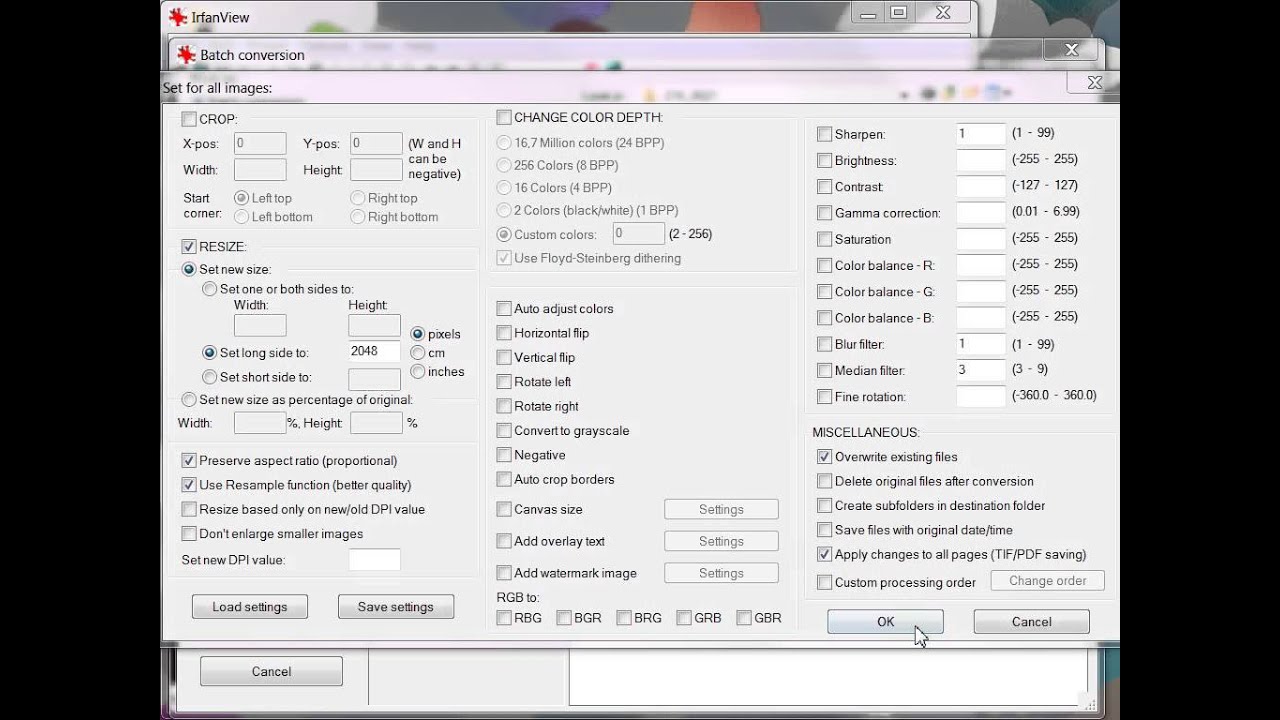Toggle Use Resample function checkbox

pyautogui.click(x=189, y=485)
